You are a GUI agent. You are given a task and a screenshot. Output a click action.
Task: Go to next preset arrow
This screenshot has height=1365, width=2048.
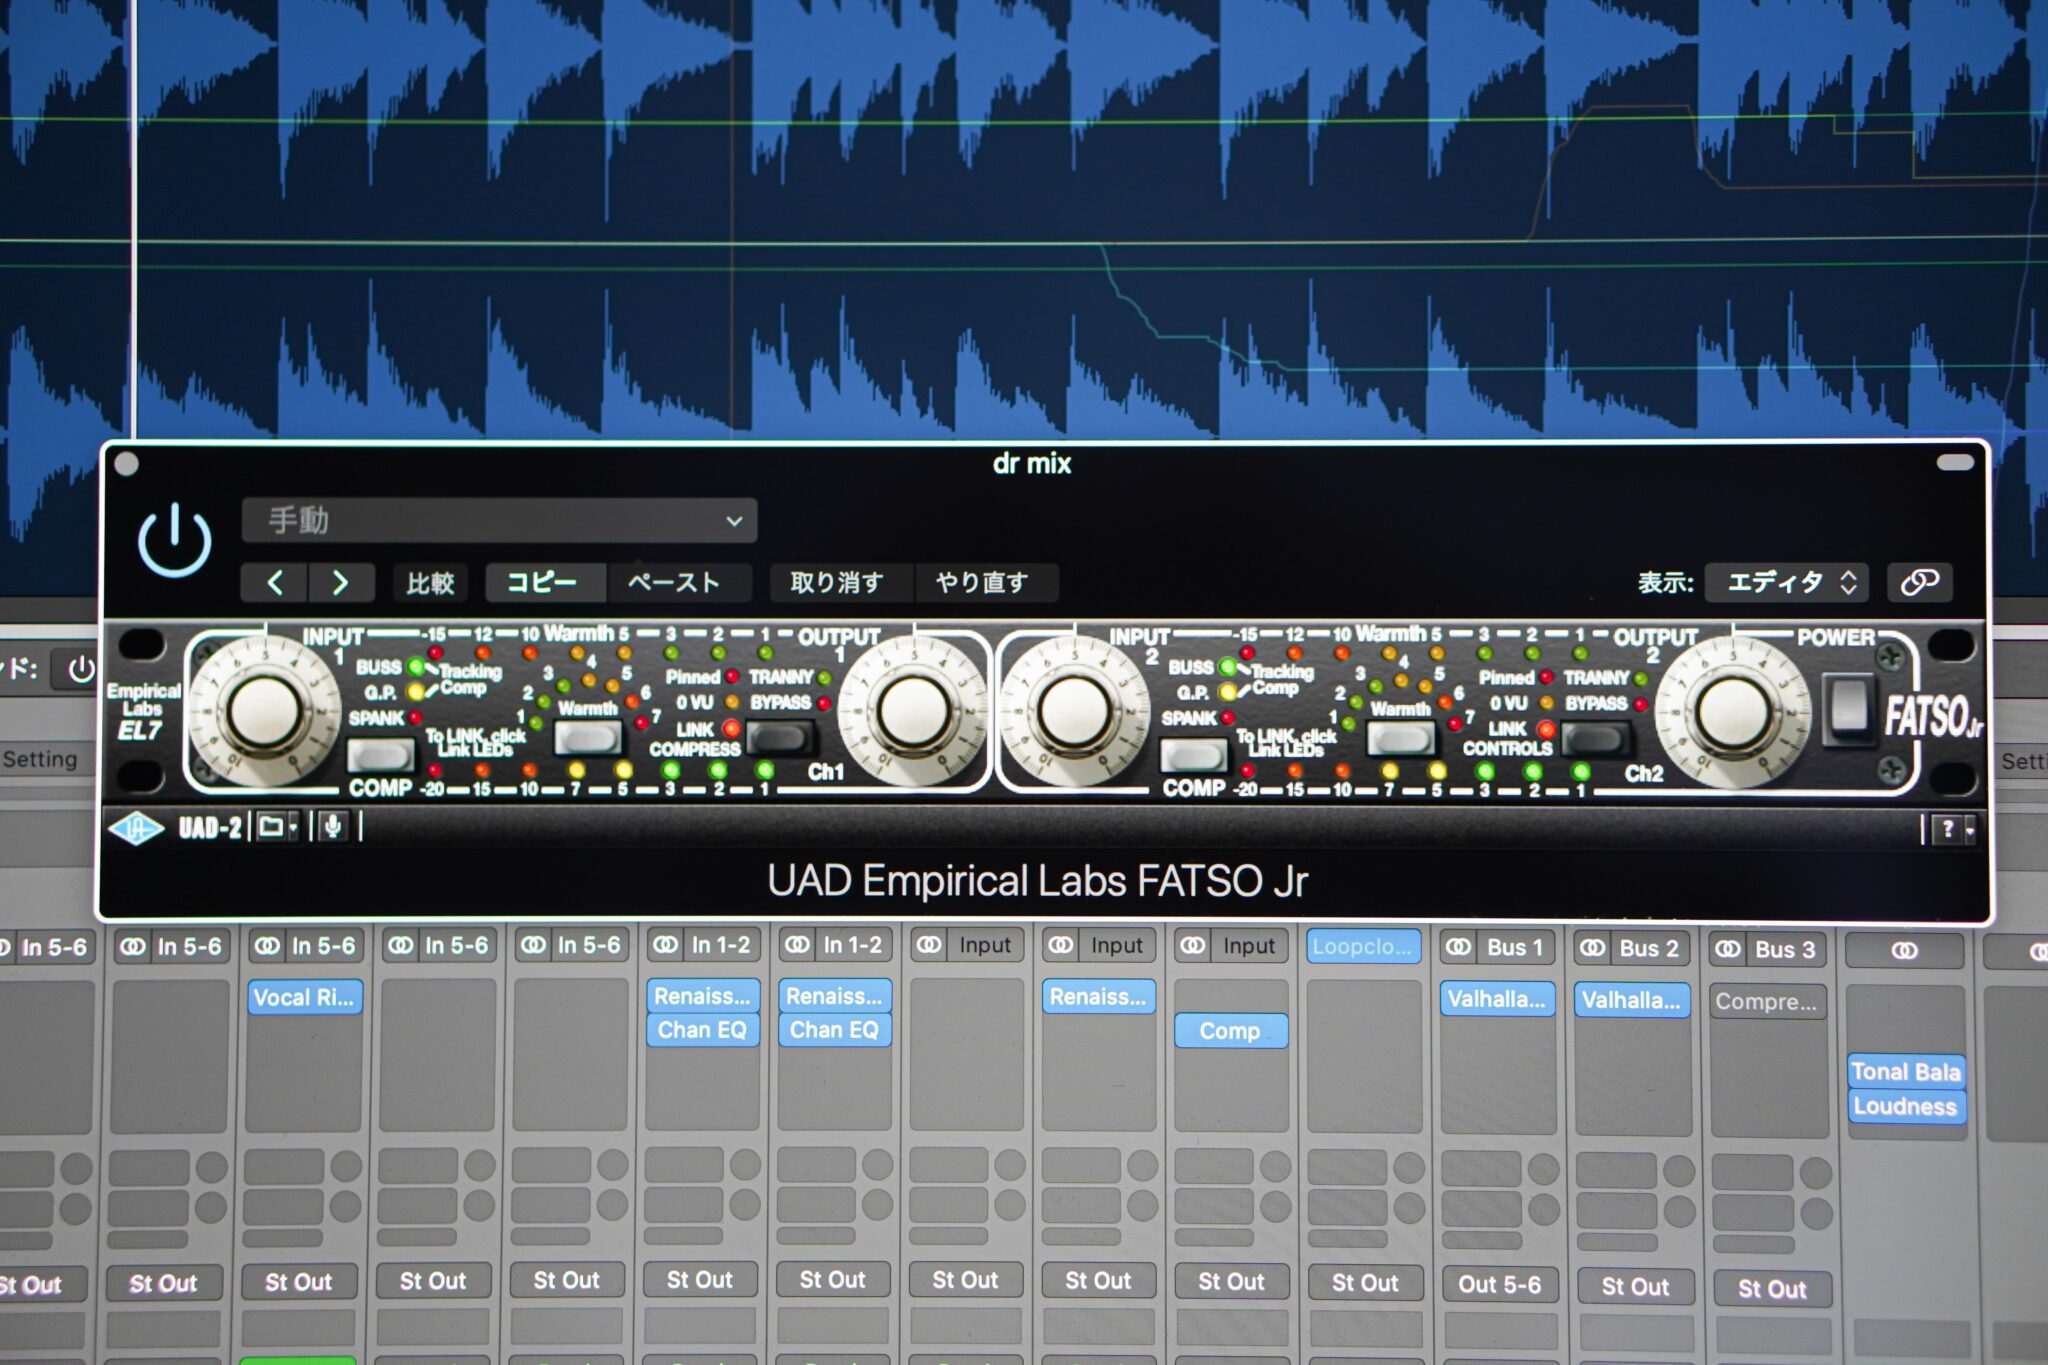340,582
